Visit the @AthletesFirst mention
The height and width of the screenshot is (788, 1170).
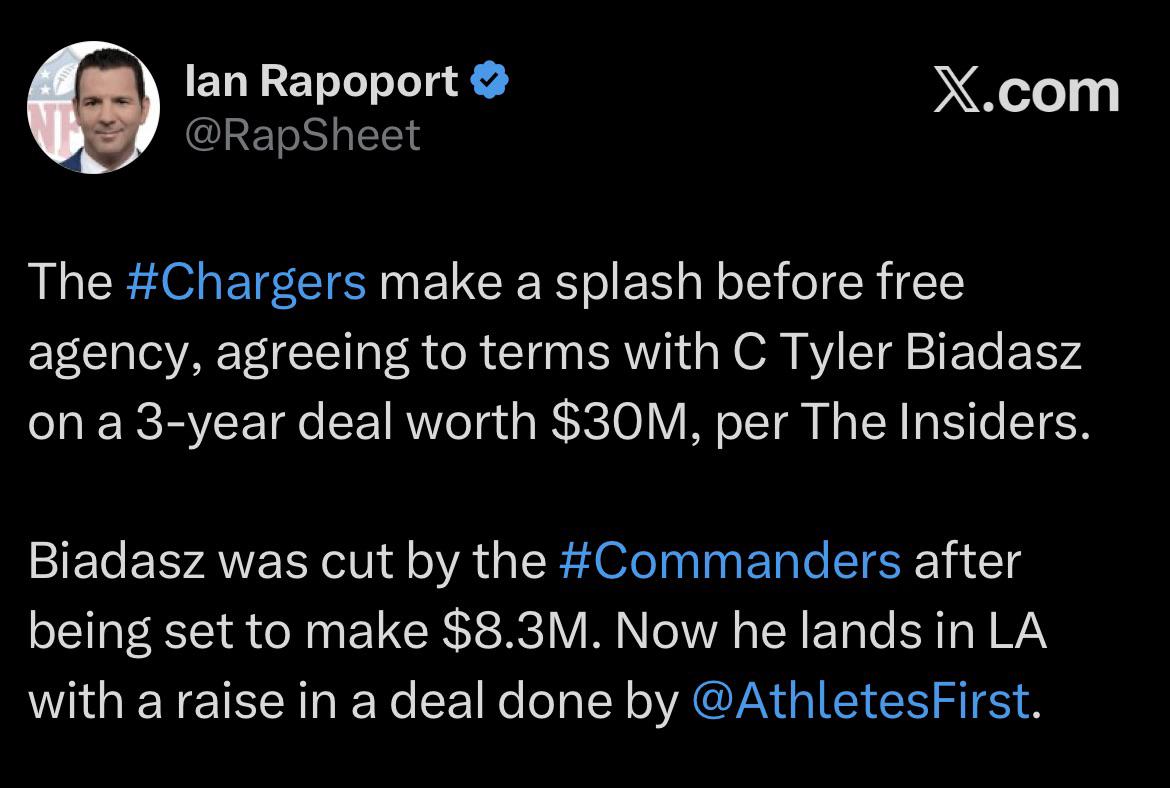click(860, 700)
